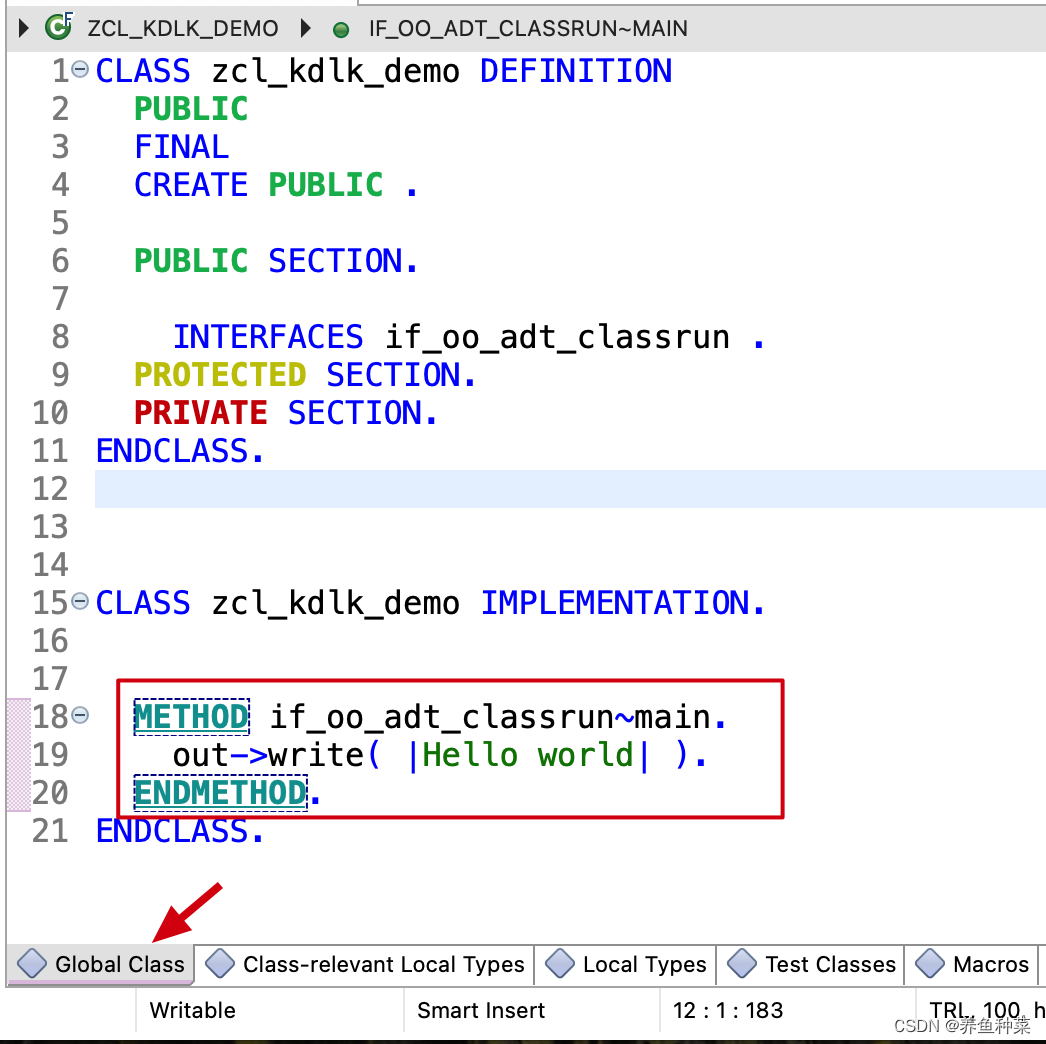Image resolution: width=1046 pixels, height=1044 pixels.
Task: Click ZCL_KDLK_DEMO in the breadcrumb bar
Action: click(x=184, y=28)
